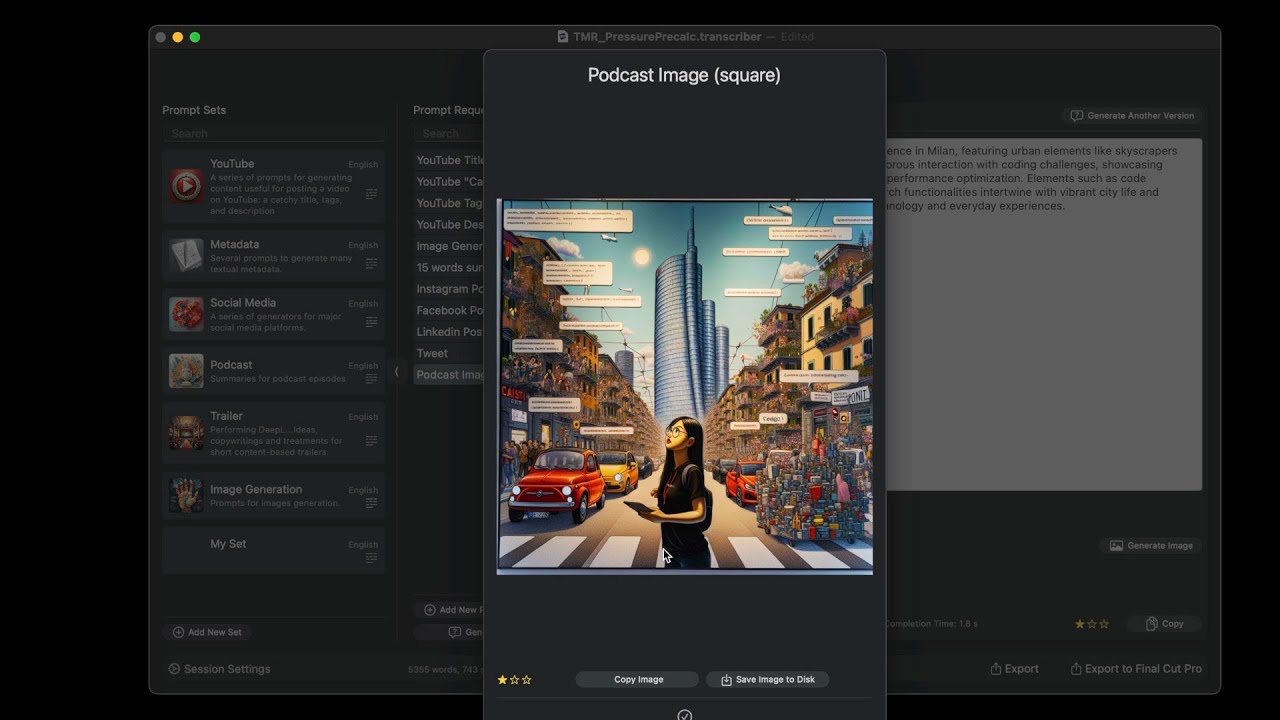Collapse sidebar with the chevron arrow
The height and width of the screenshot is (720, 1280).
point(397,372)
